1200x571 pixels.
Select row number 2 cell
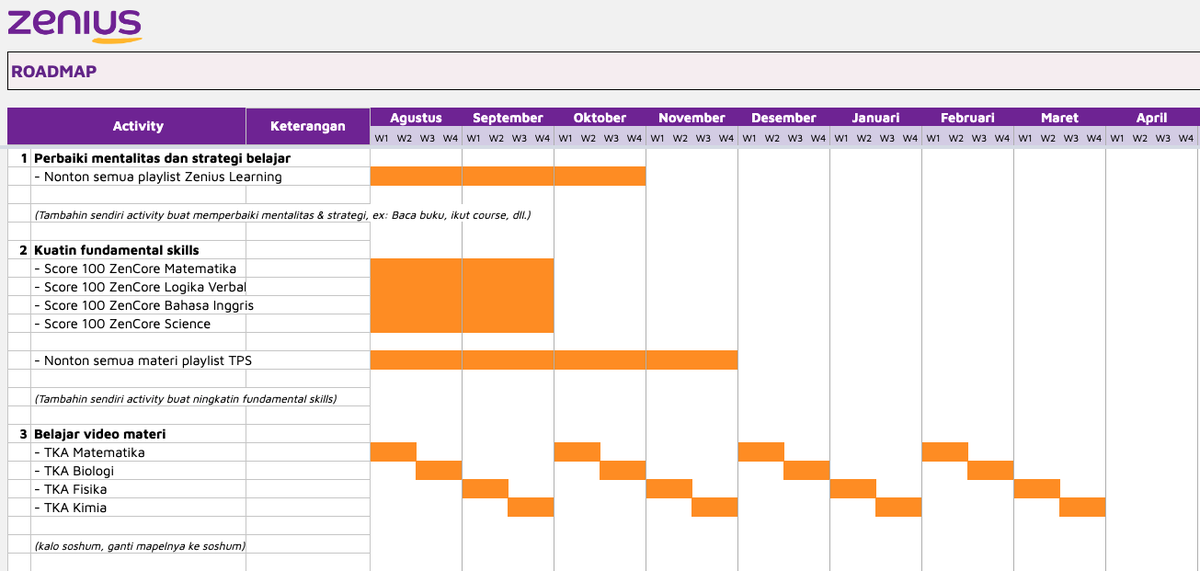point(19,250)
